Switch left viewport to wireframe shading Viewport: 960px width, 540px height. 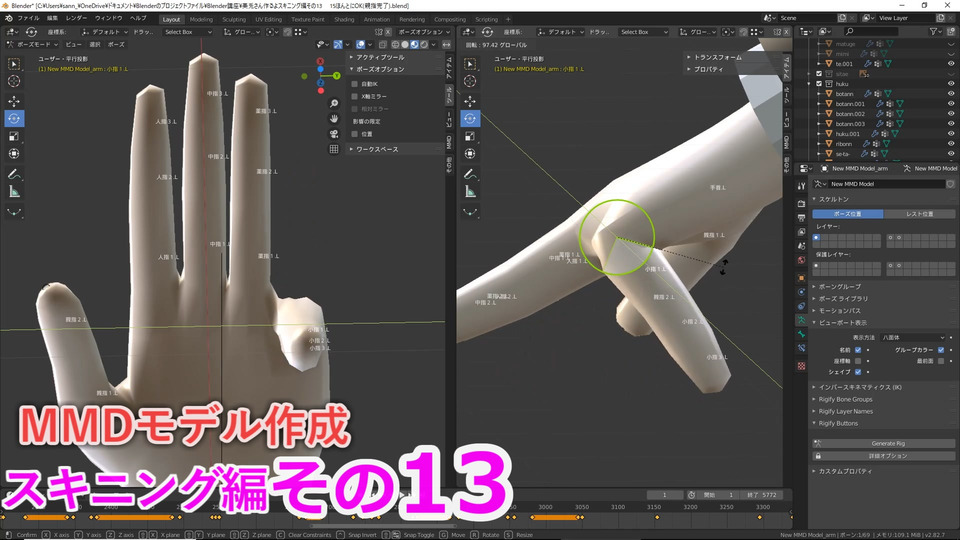pos(396,45)
